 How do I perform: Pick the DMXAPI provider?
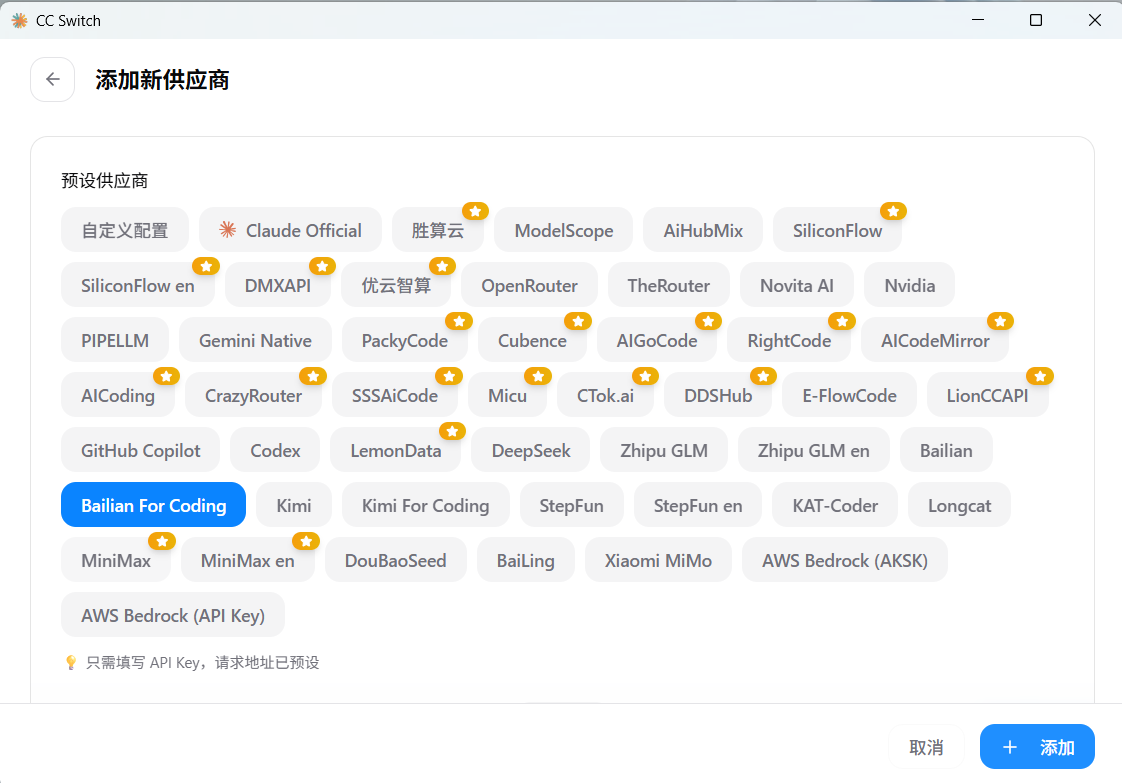click(x=278, y=286)
